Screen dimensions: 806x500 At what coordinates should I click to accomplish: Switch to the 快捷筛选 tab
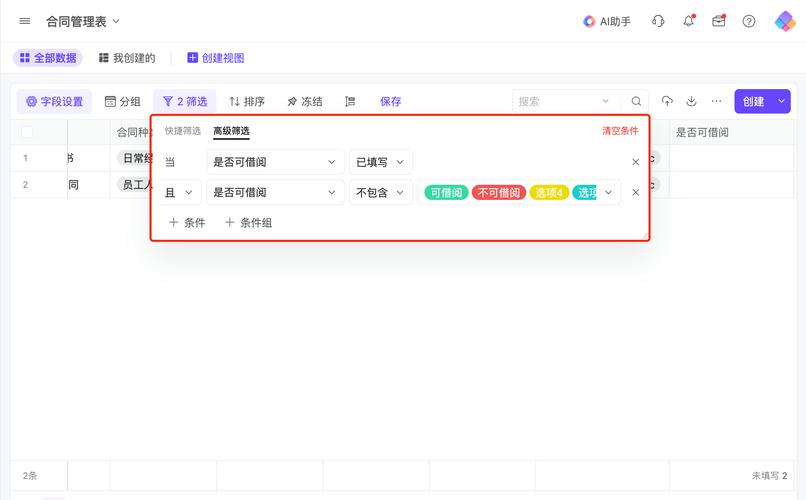click(x=182, y=131)
